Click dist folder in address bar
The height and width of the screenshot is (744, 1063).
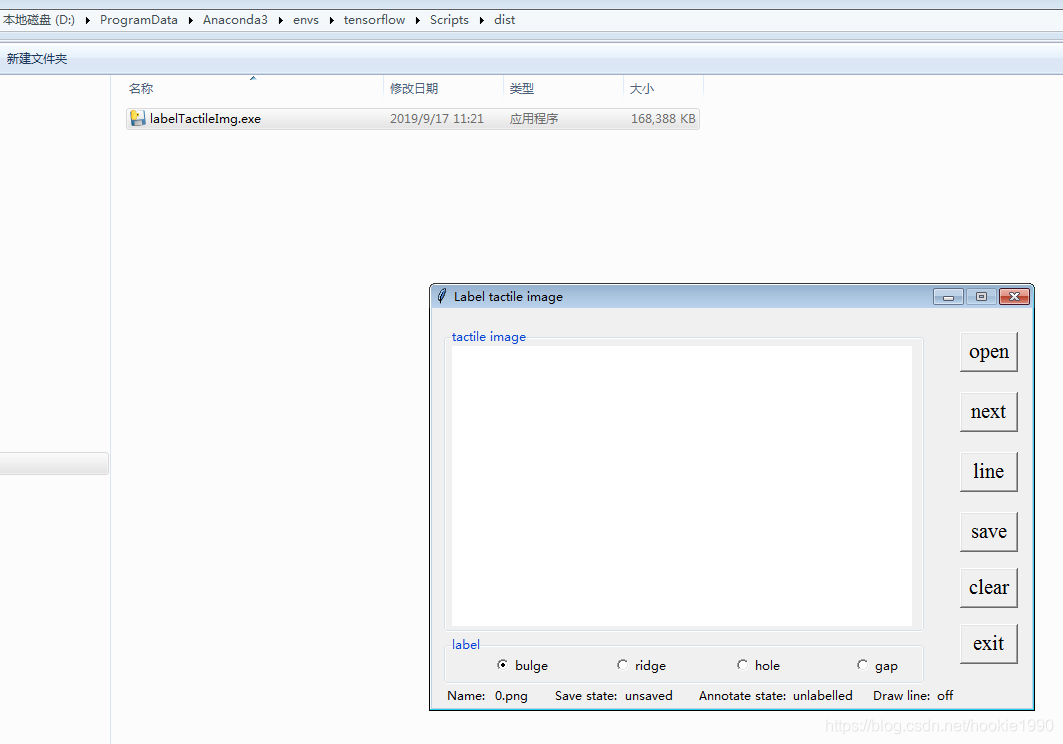pos(504,20)
